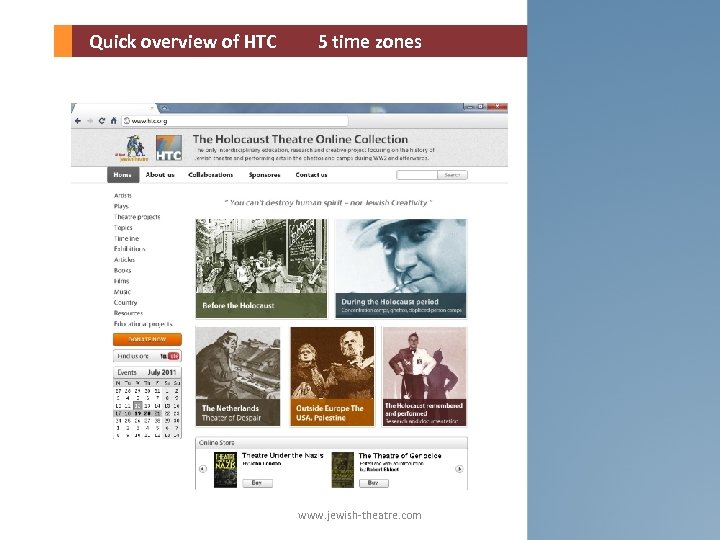720x540 pixels.
Task: Open the Home nav tab
Action: tap(123, 175)
